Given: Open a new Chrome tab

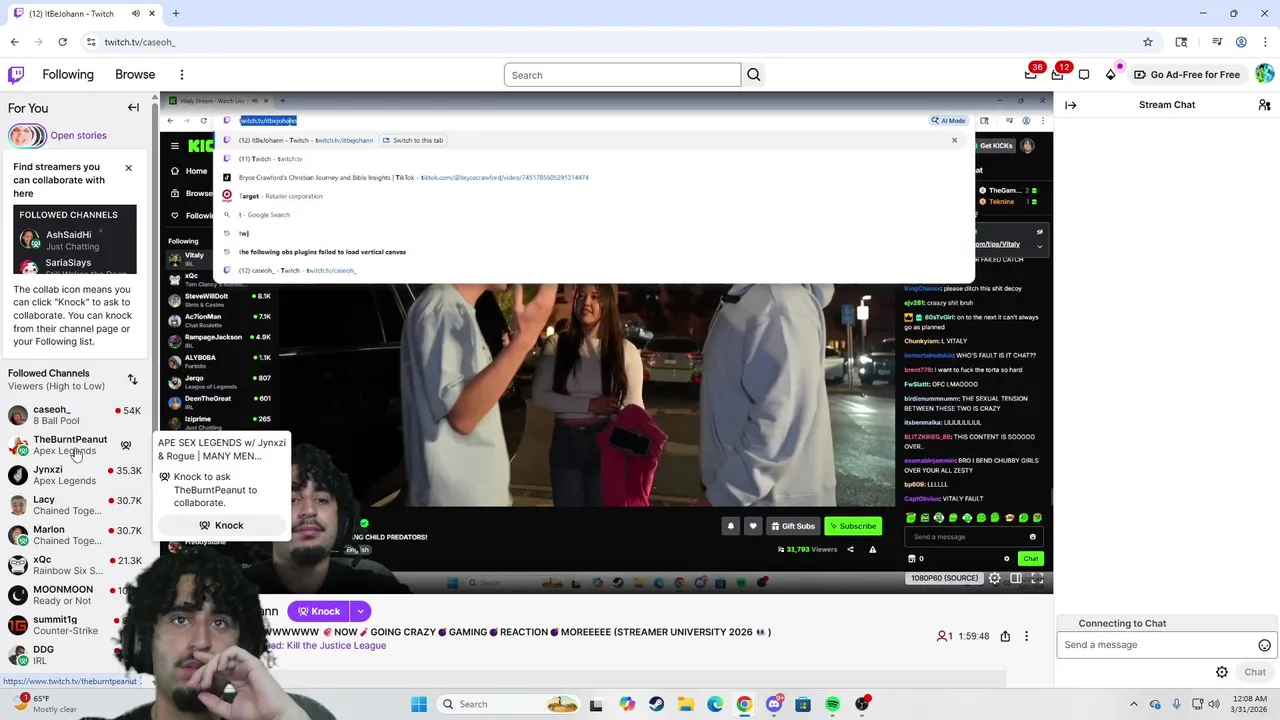Looking at the screenshot, I should tap(175, 13).
